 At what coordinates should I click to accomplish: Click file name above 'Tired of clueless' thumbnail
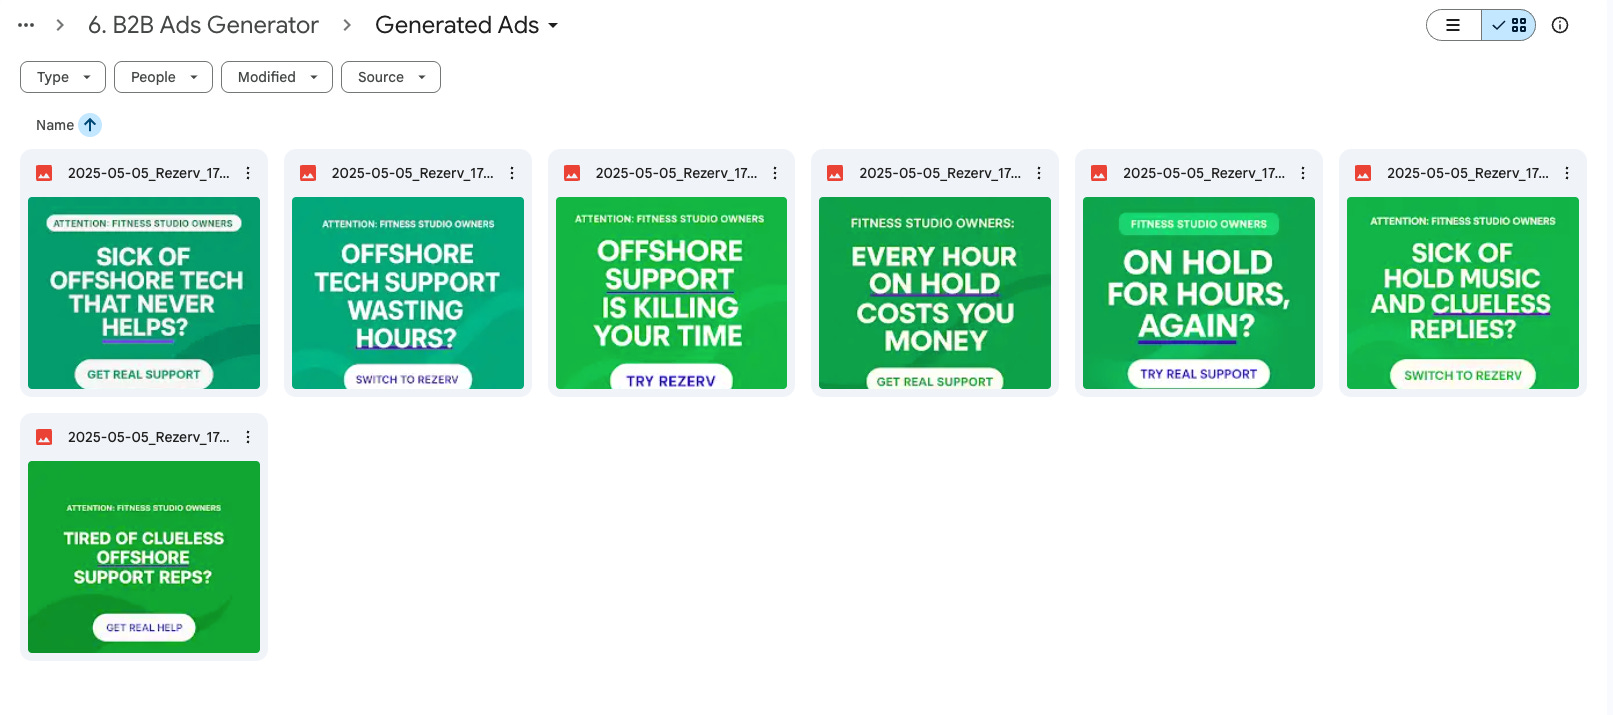click(149, 437)
